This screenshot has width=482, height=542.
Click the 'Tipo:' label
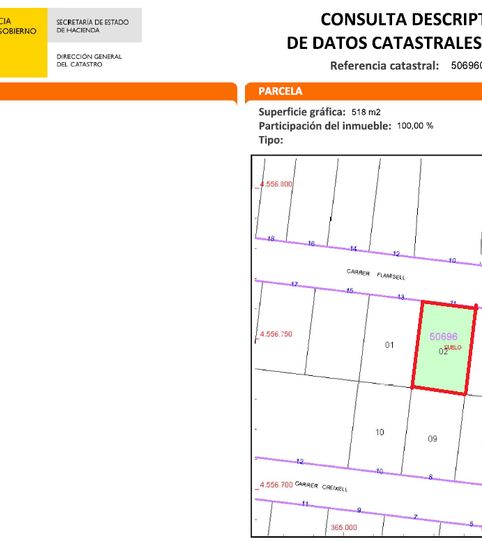pyautogui.click(x=271, y=140)
